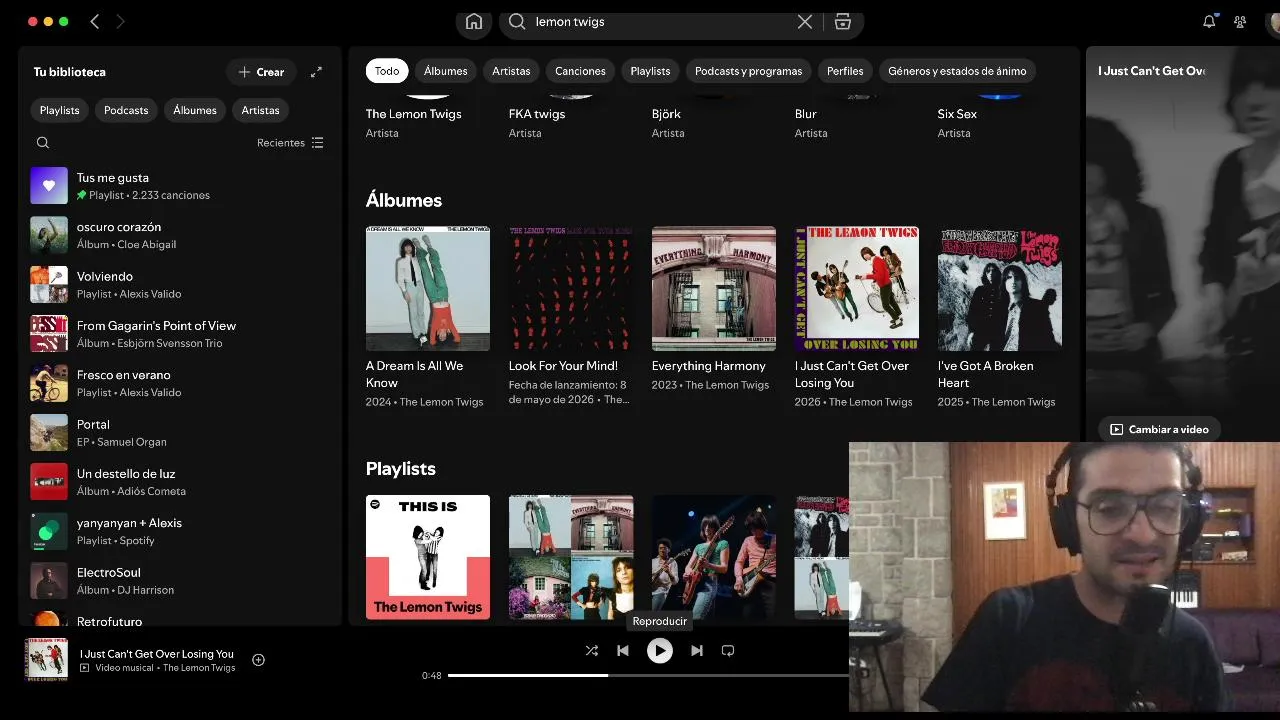The height and width of the screenshot is (720, 1280).
Task: Open Everything Harmony album cover
Action: click(714, 288)
